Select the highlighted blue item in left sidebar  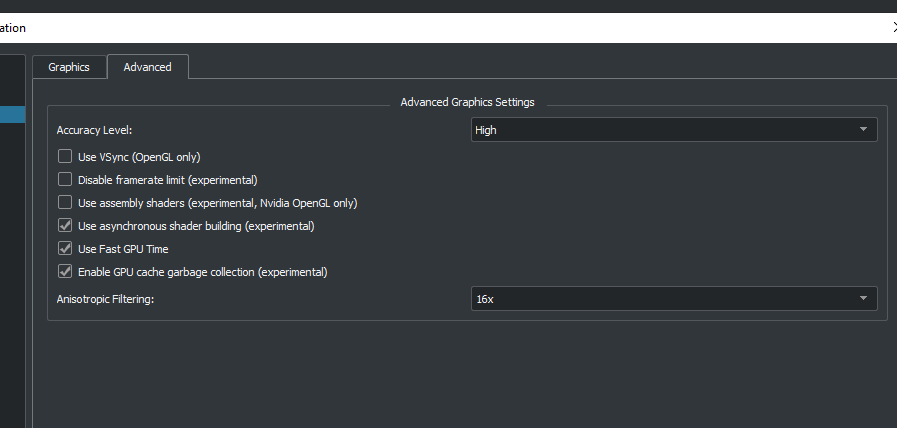(13, 114)
